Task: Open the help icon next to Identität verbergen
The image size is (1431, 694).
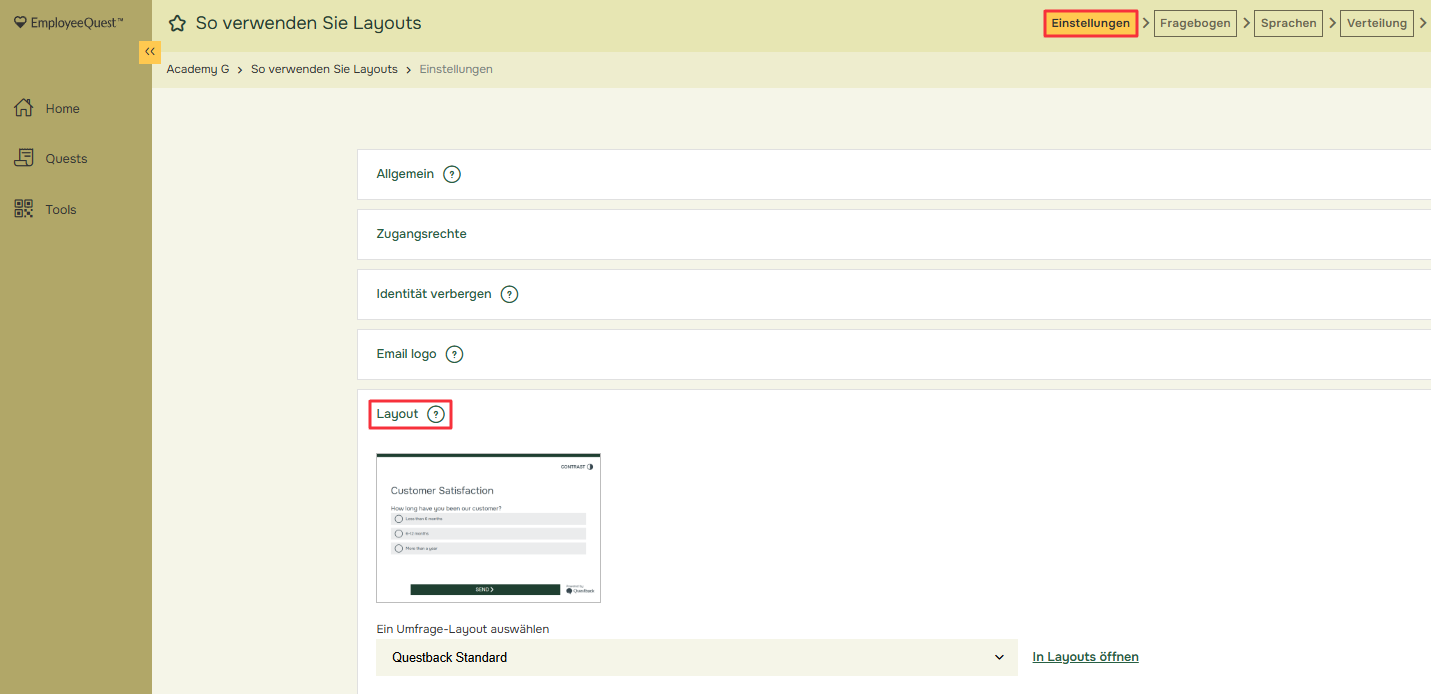Action: pos(509,294)
